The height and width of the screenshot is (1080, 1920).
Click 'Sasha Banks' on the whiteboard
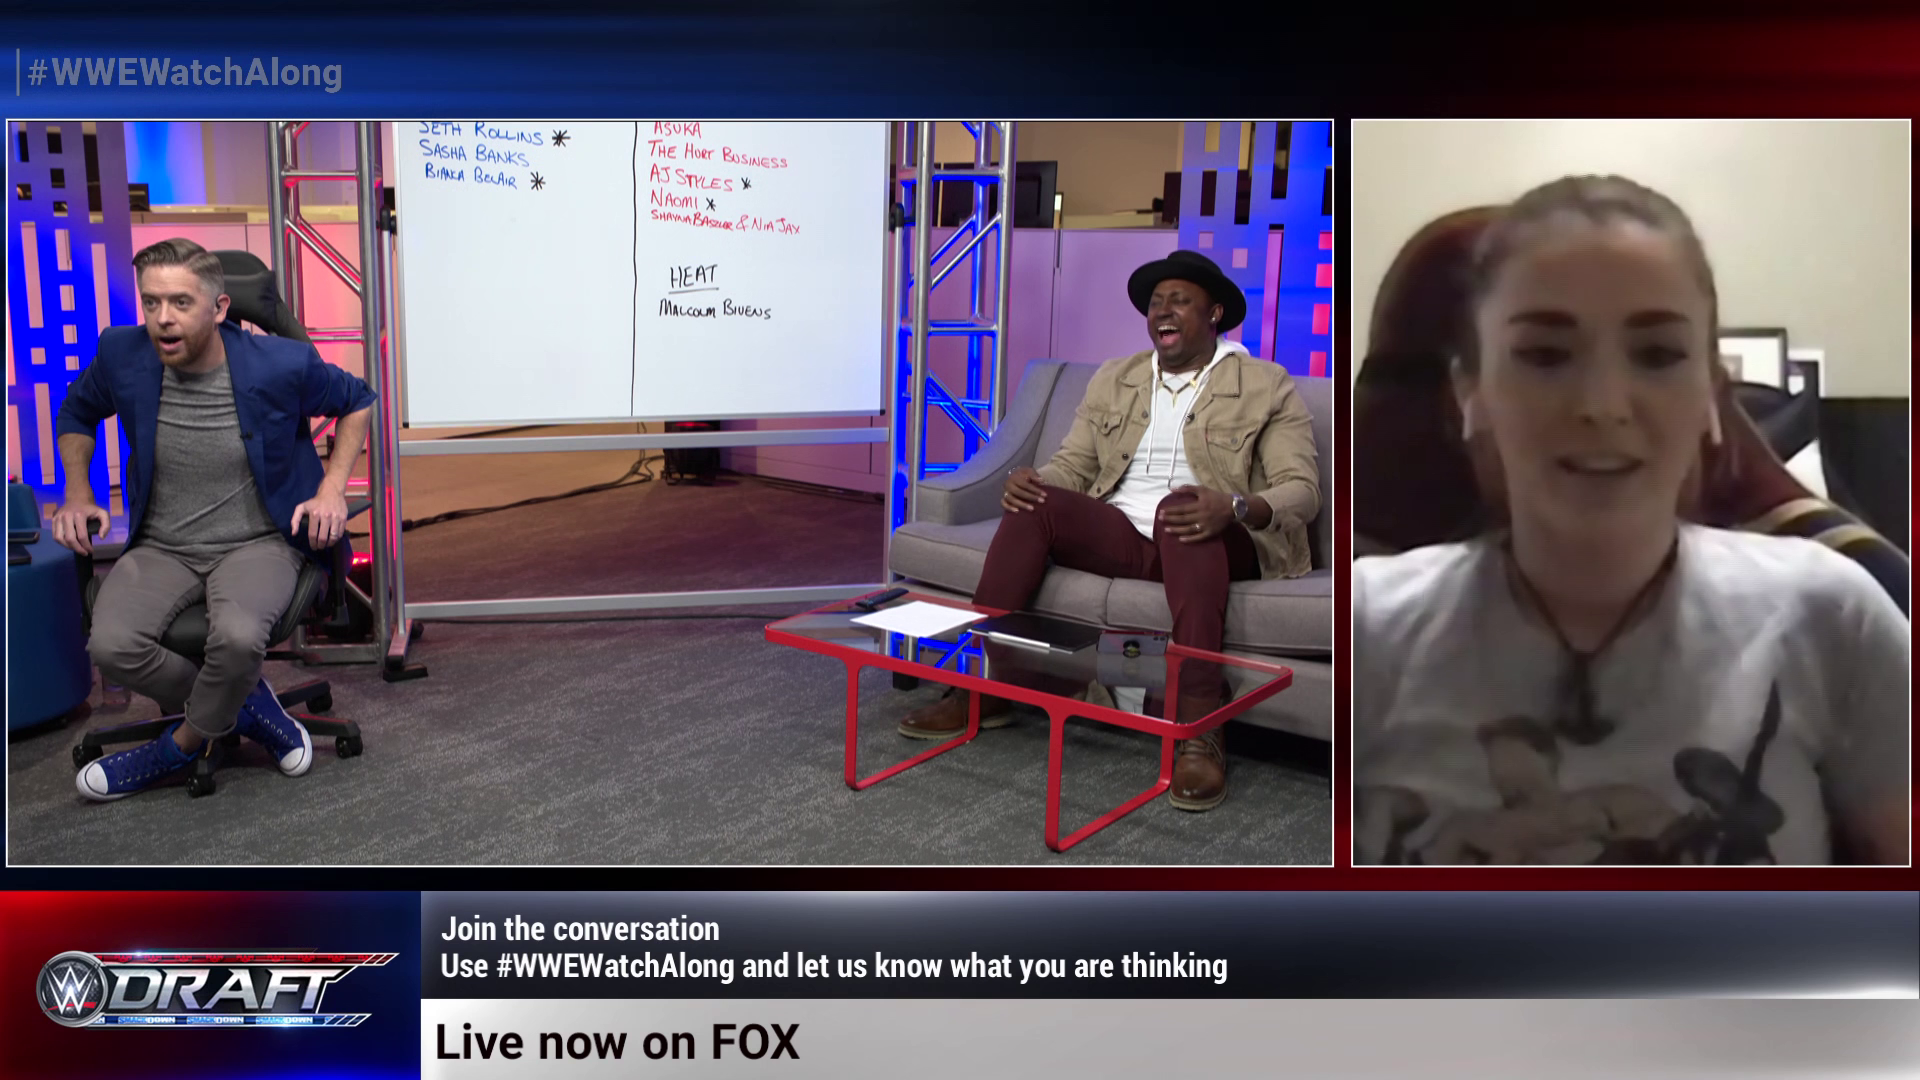tap(473, 152)
